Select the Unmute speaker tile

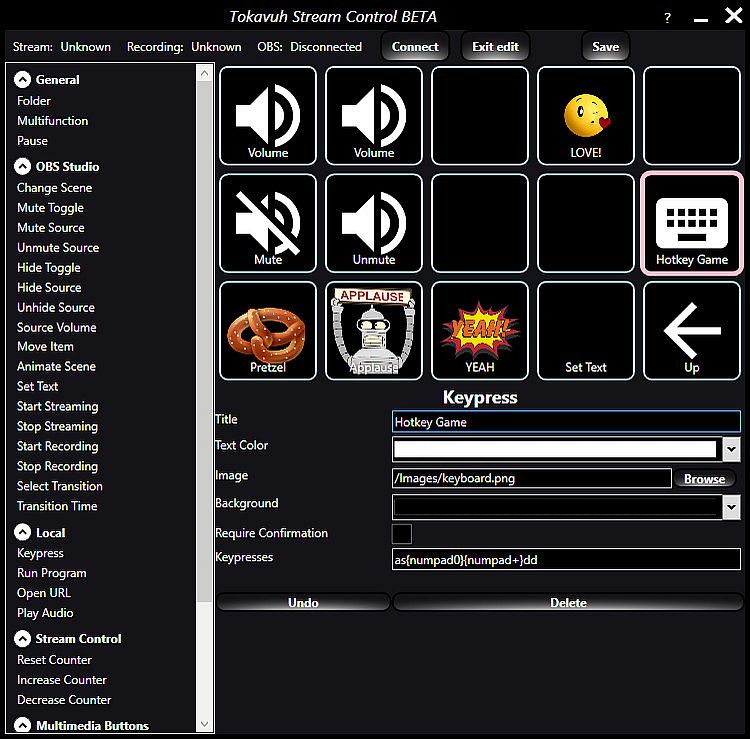pyautogui.click(x=374, y=222)
